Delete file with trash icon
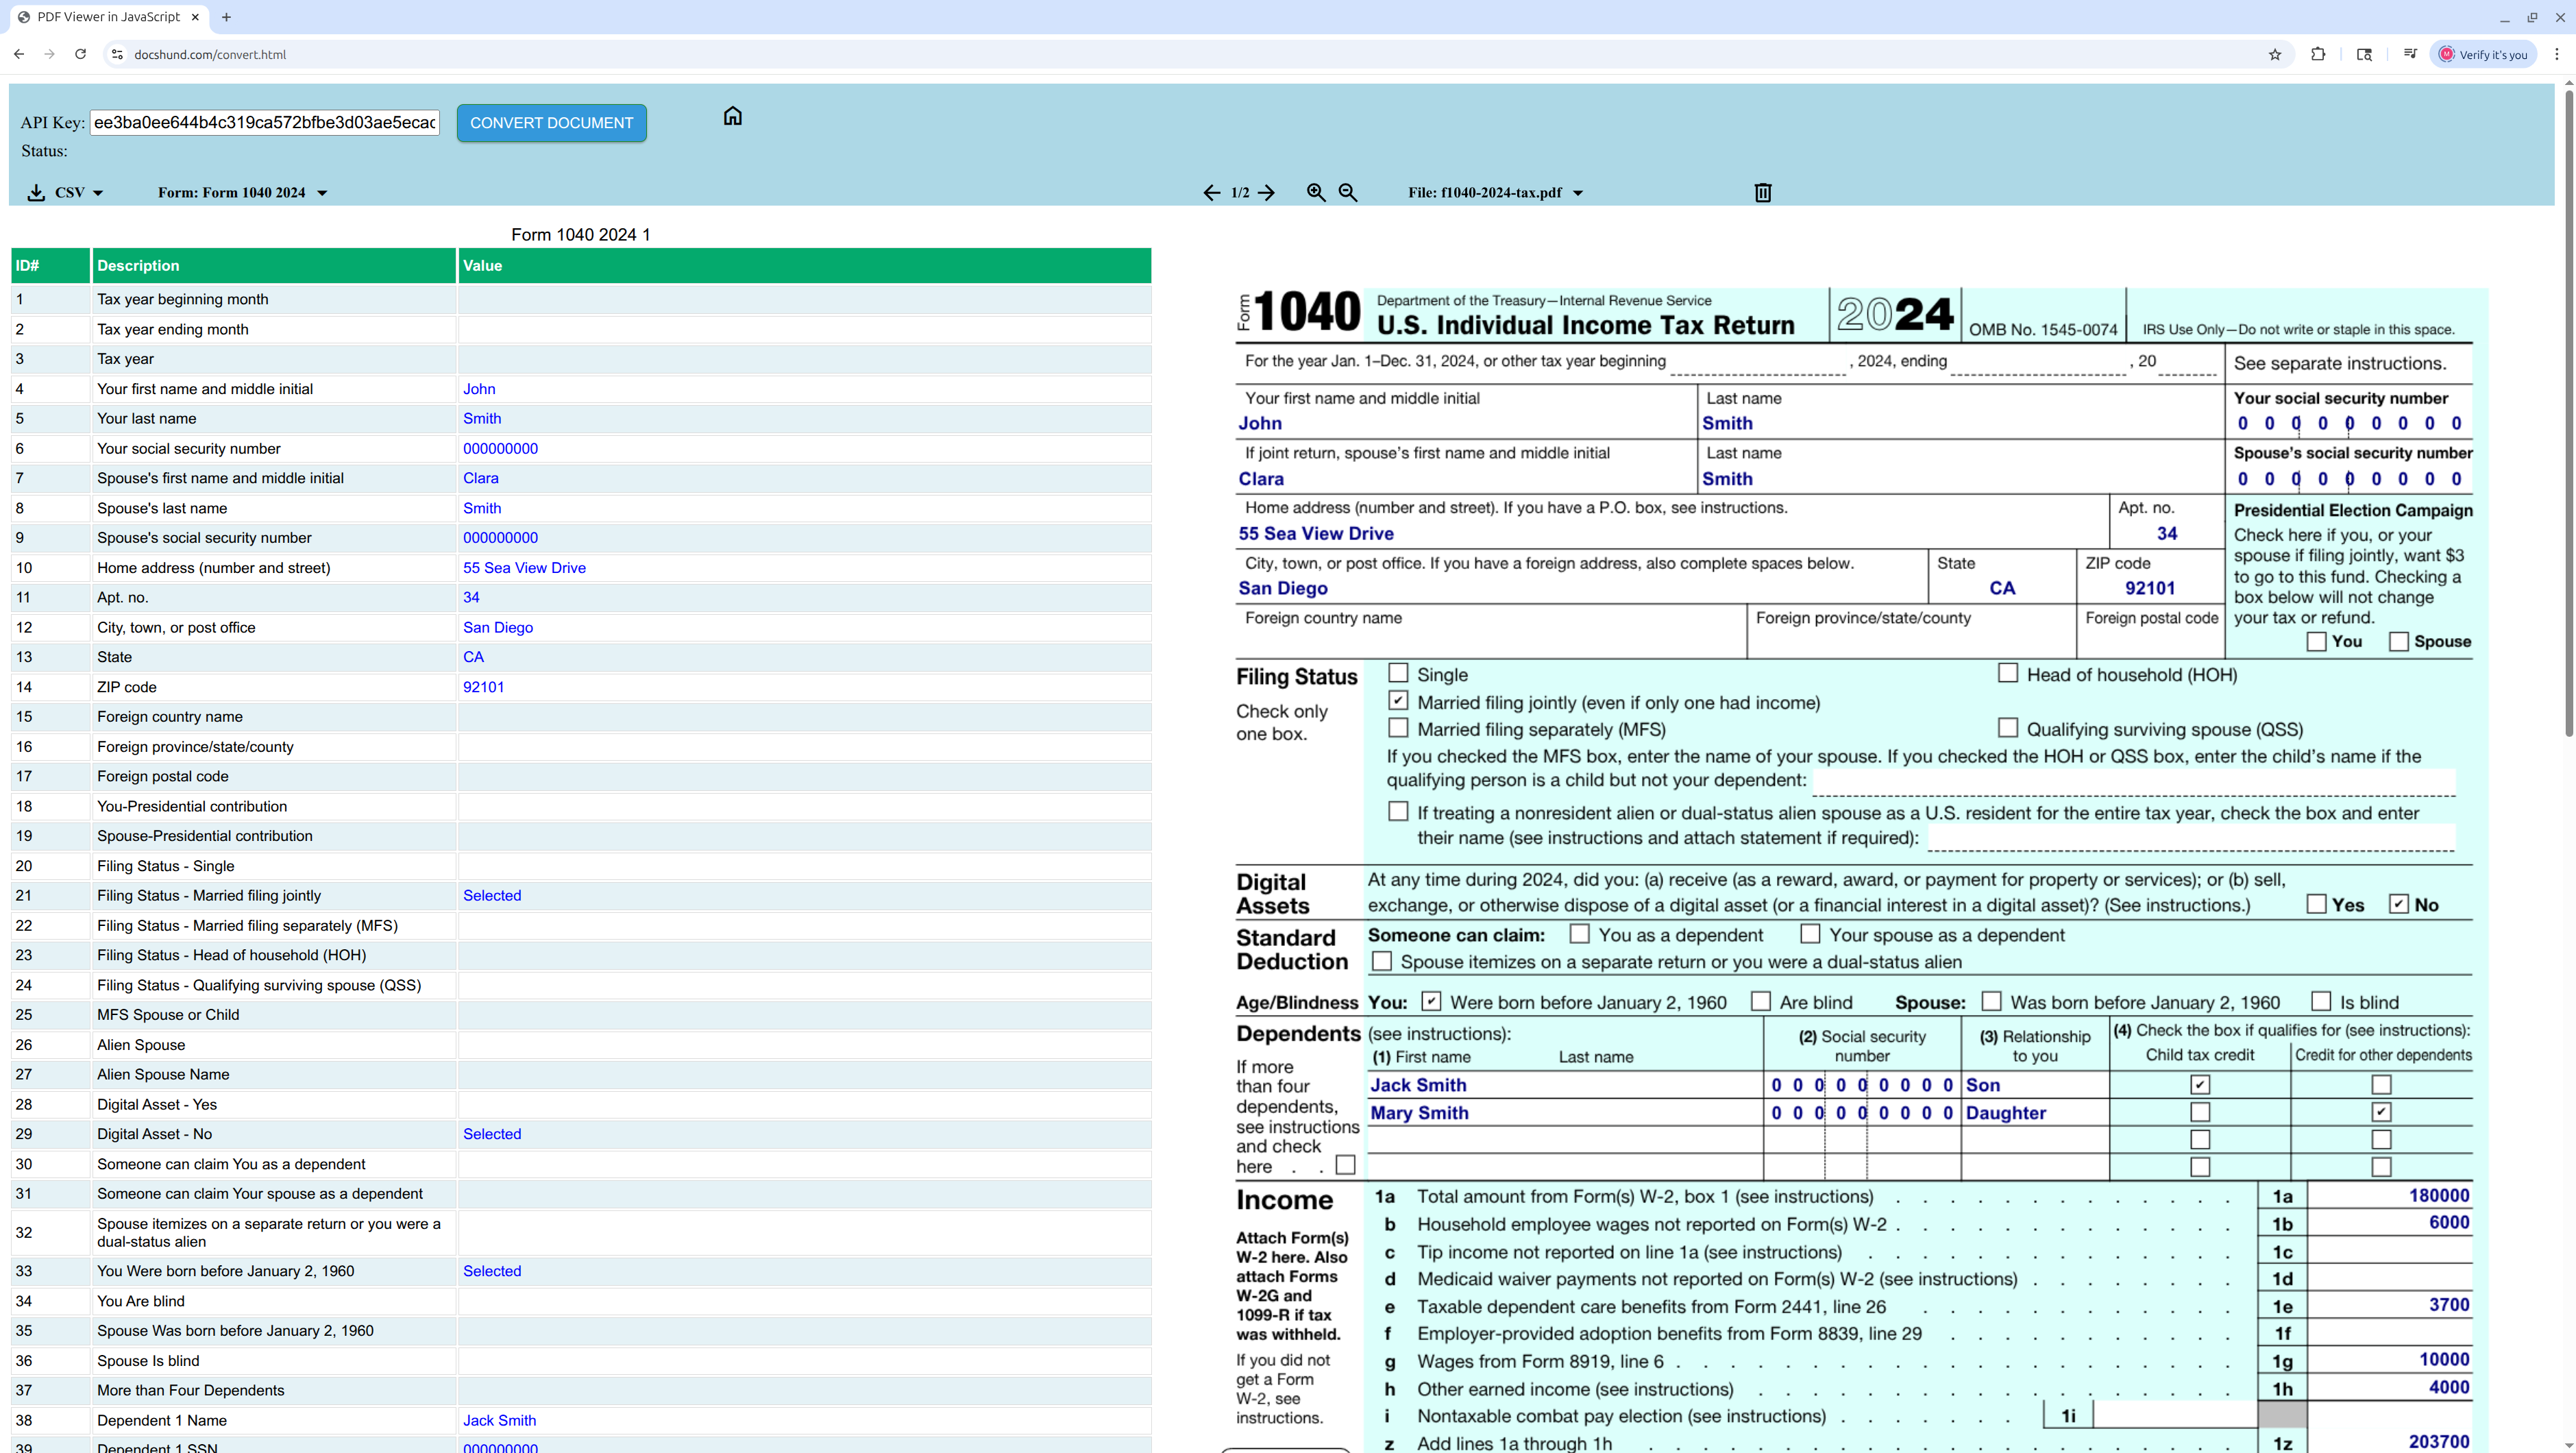The height and width of the screenshot is (1453, 2576). click(1763, 192)
